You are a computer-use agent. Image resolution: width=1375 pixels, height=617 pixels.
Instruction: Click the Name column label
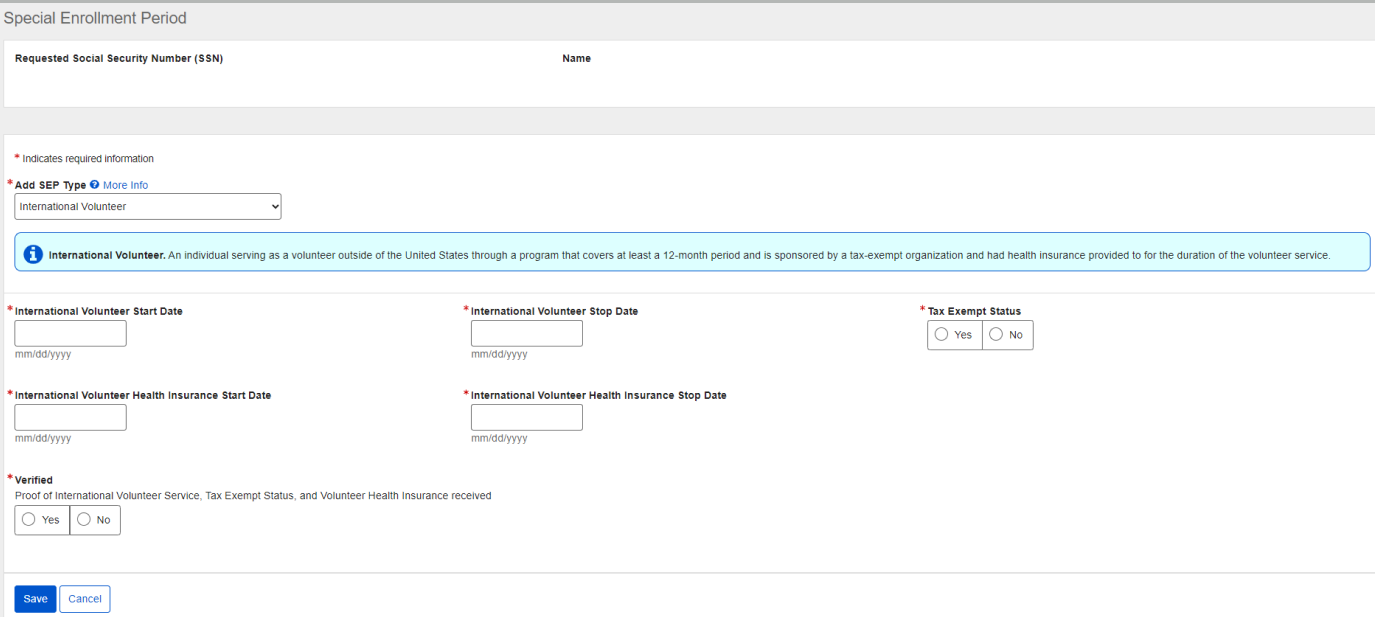[577, 59]
